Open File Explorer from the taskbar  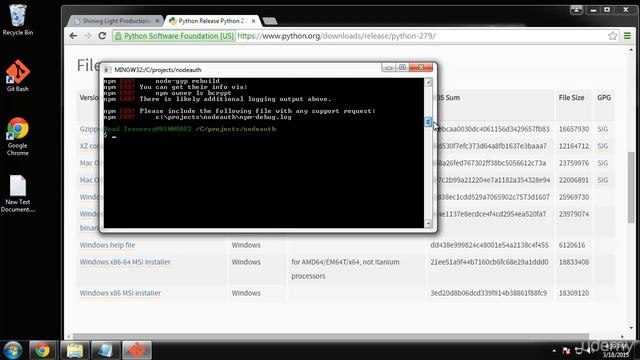pos(74,350)
